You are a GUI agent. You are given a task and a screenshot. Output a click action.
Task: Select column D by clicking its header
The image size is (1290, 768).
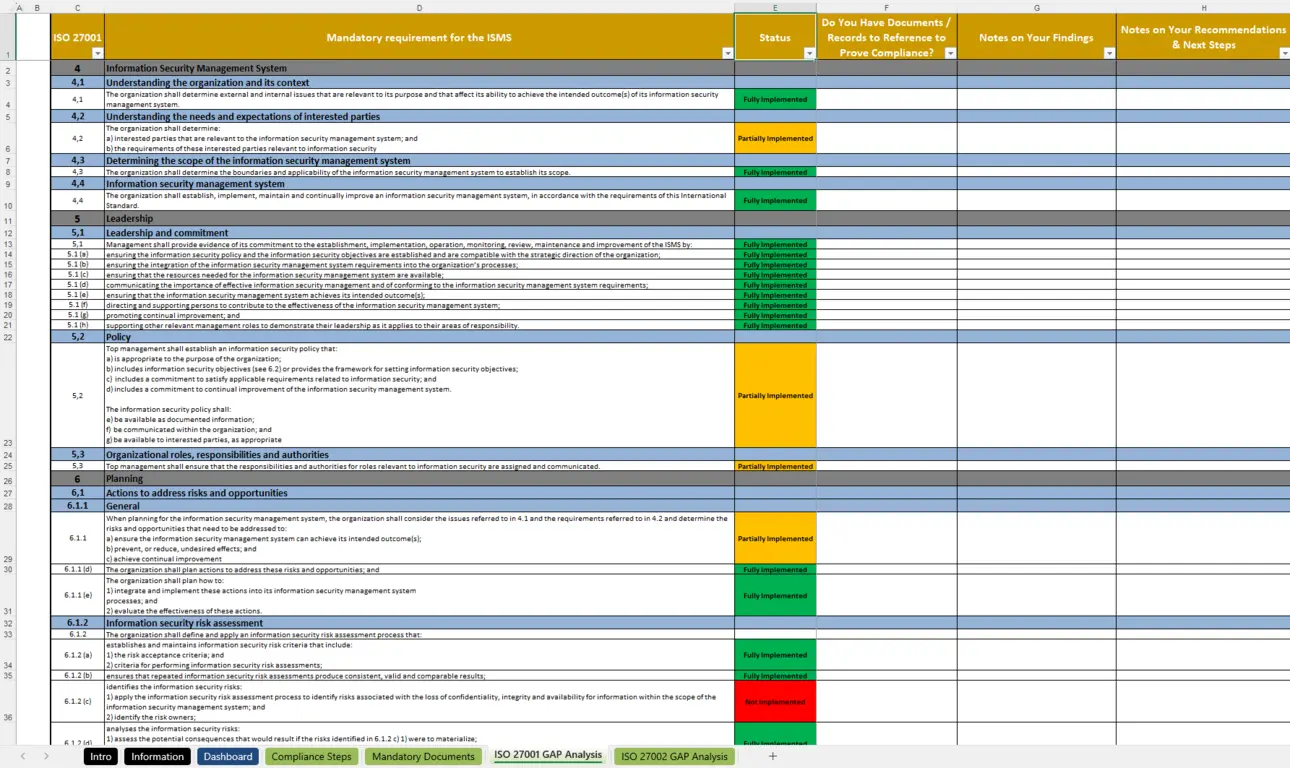tap(419, 7)
